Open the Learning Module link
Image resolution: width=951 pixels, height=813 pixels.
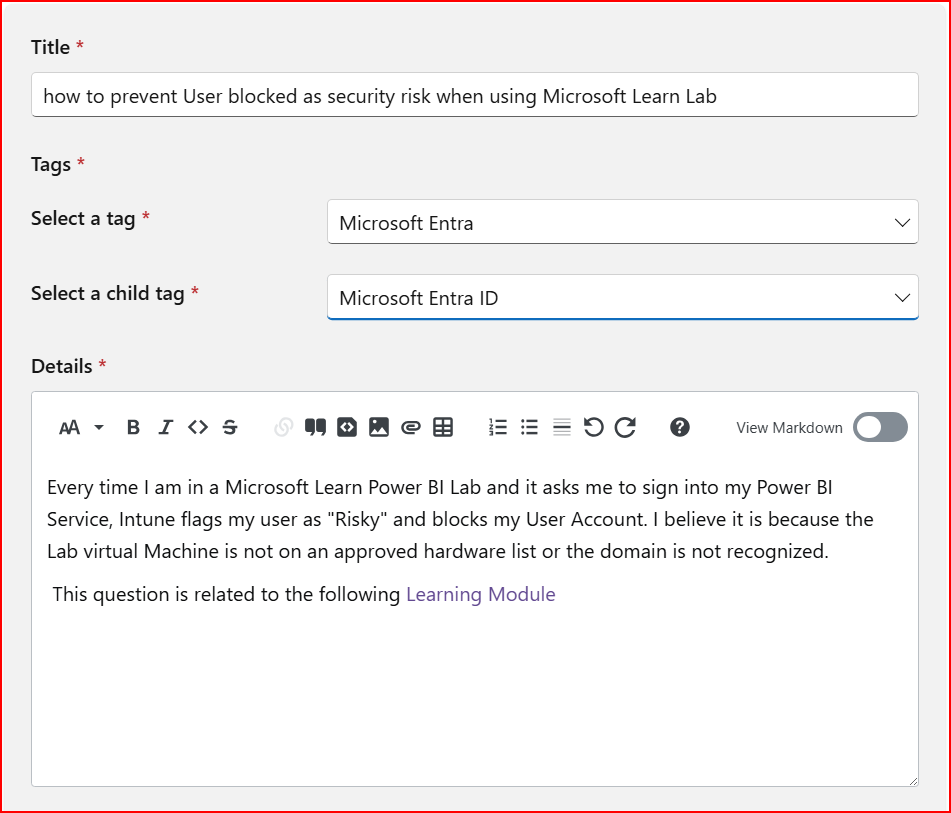480,595
